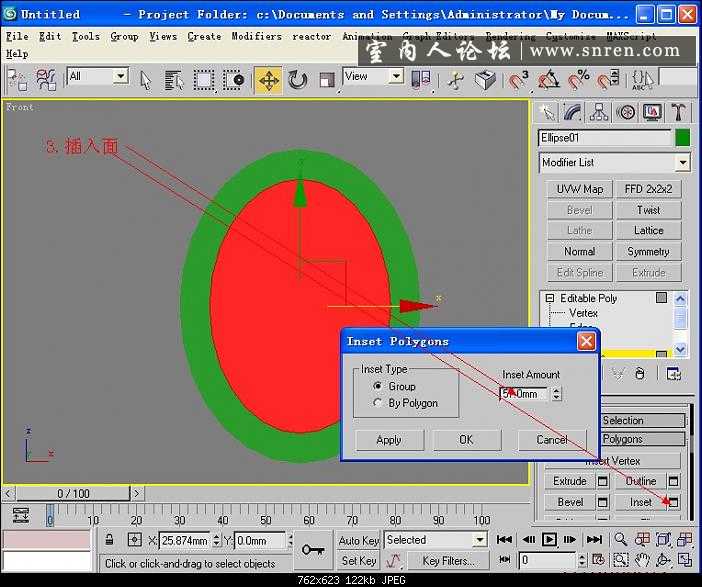Open the File menu
Image resolution: width=702 pixels, height=587 pixels.
pyautogui.click(x=17, y=37)
